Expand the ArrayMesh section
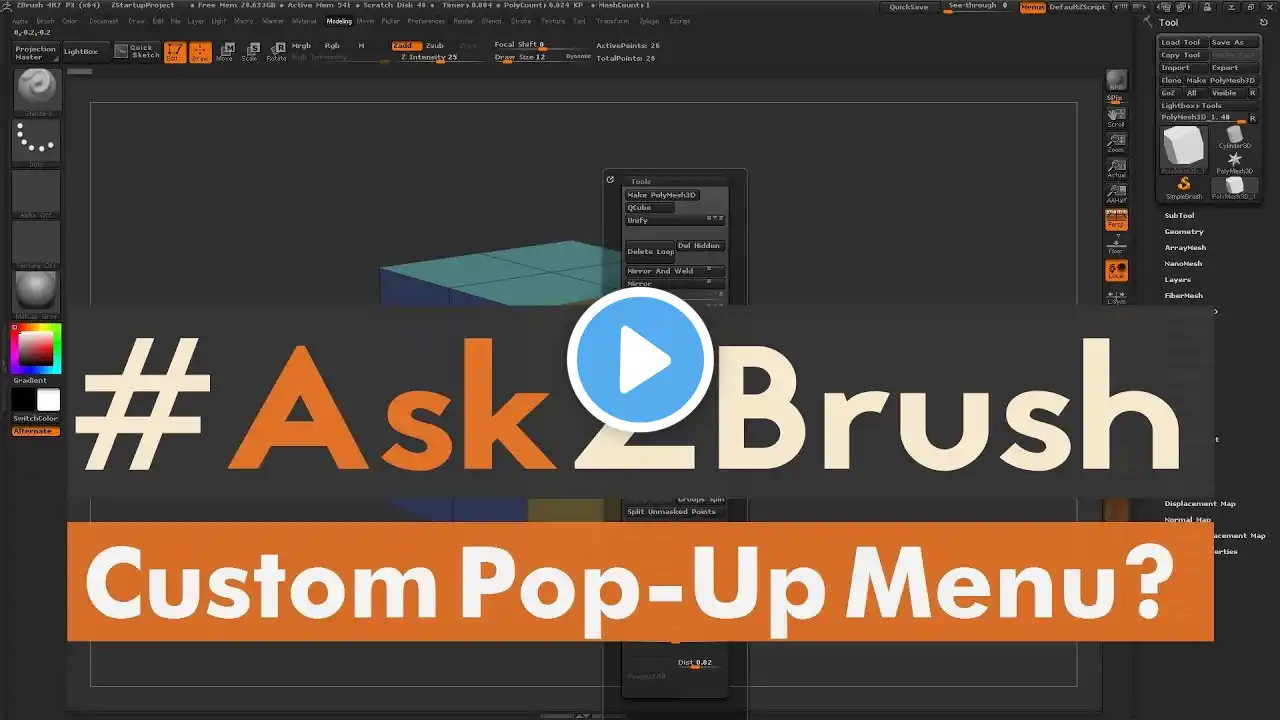Image resolution: width=1280 pixels, height=720 pixels. (1185, 247)
